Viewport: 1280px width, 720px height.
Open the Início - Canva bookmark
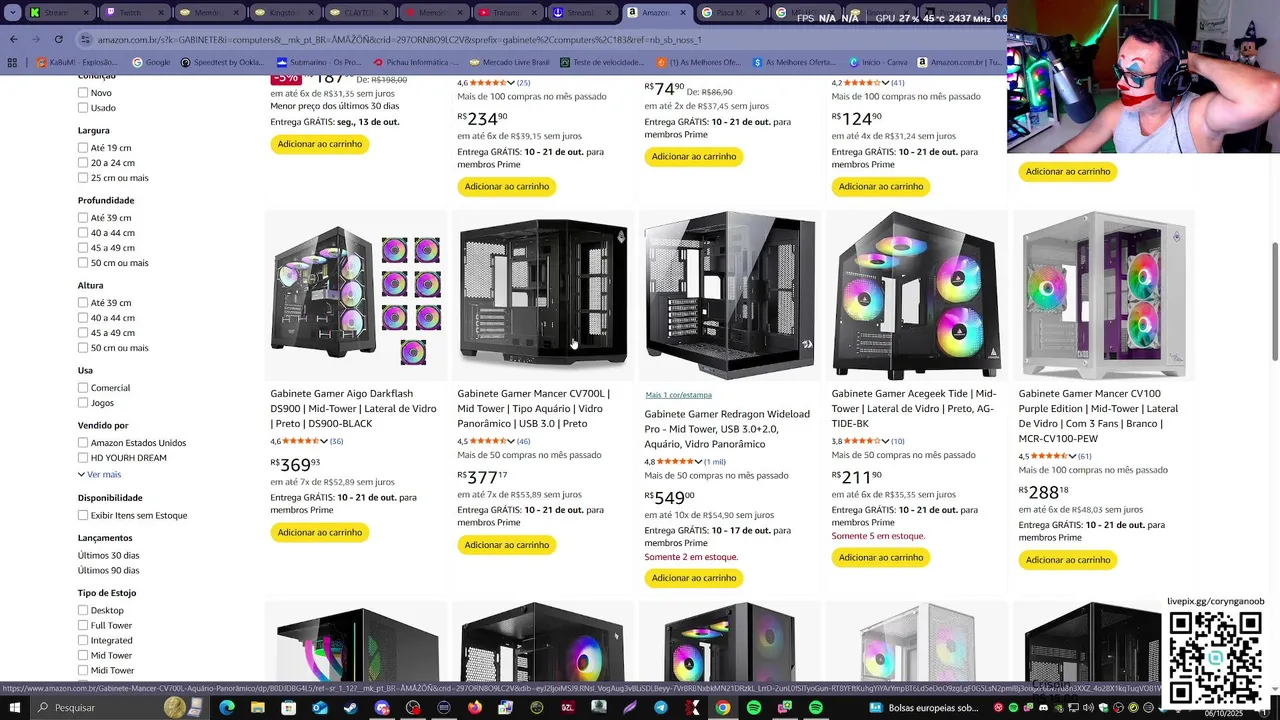876,62
